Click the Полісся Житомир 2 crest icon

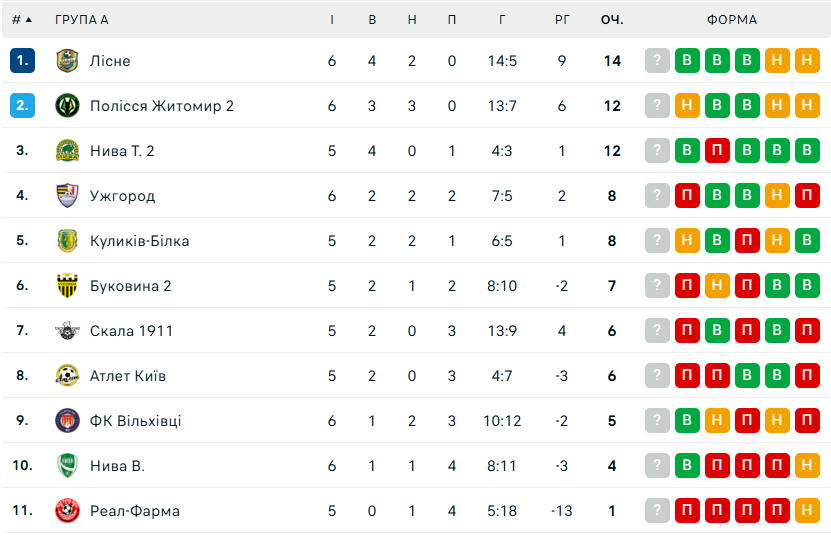pos(67,106)
